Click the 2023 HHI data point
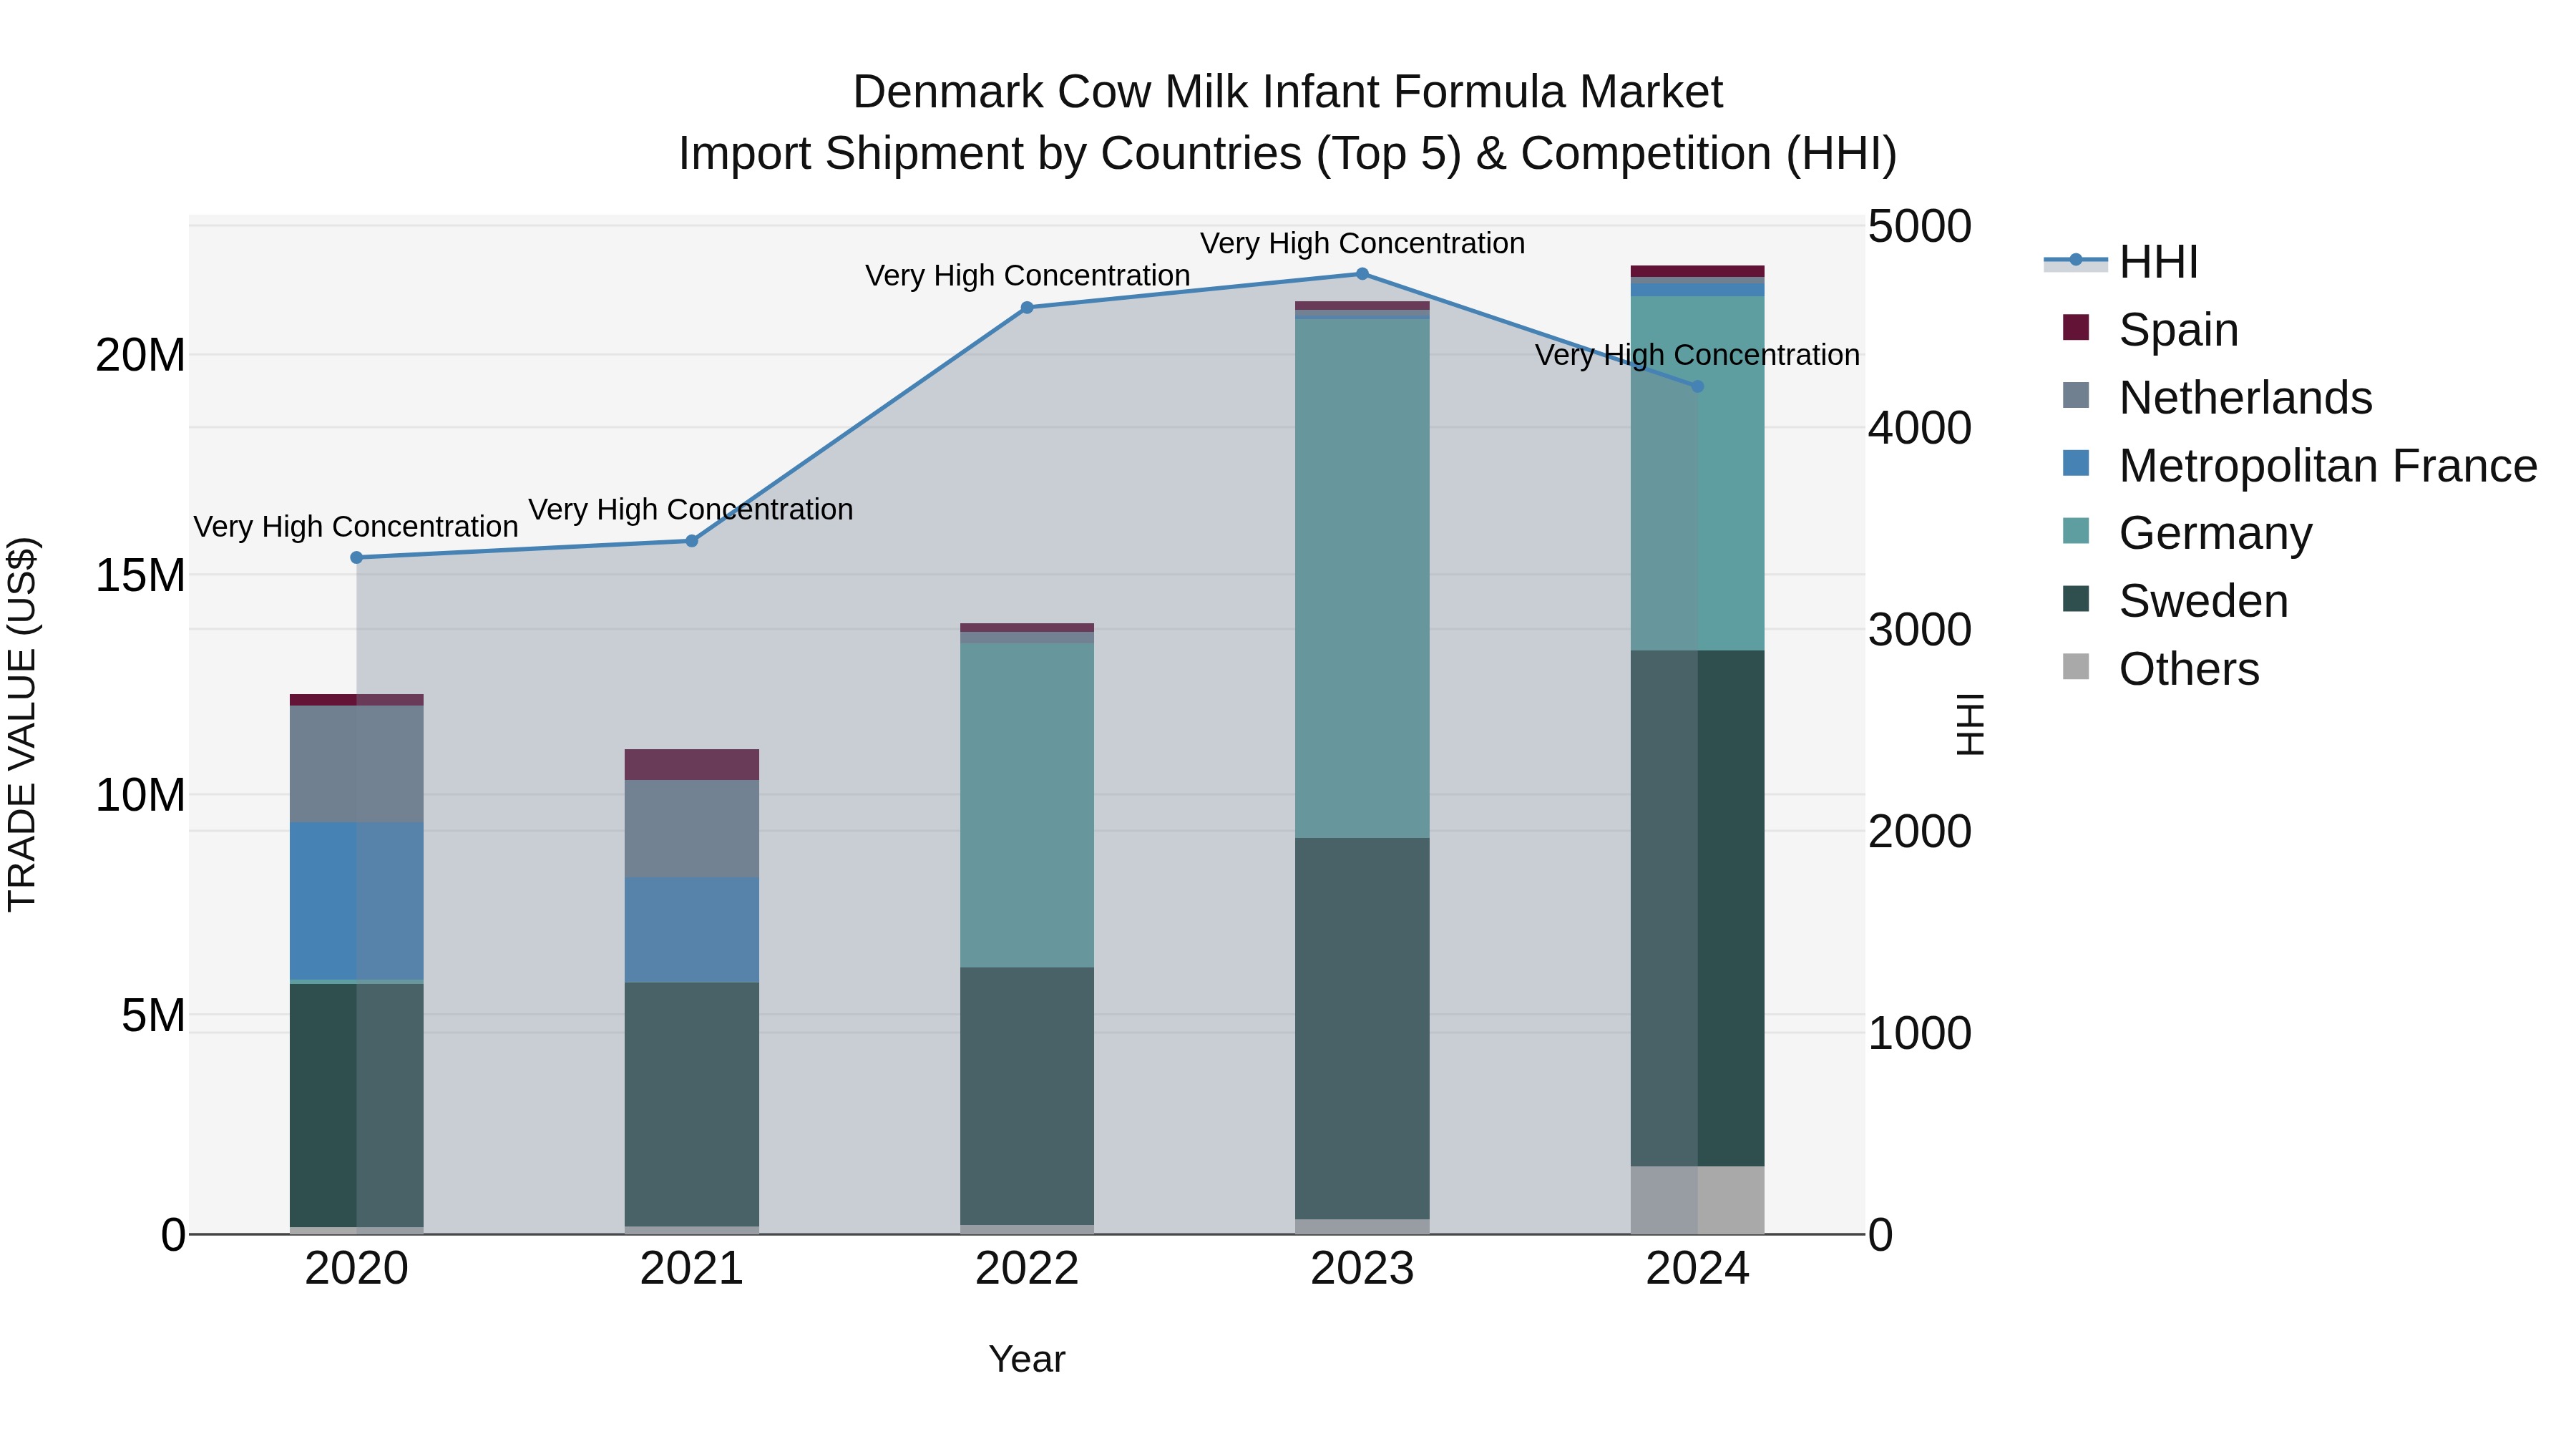 1362,274
